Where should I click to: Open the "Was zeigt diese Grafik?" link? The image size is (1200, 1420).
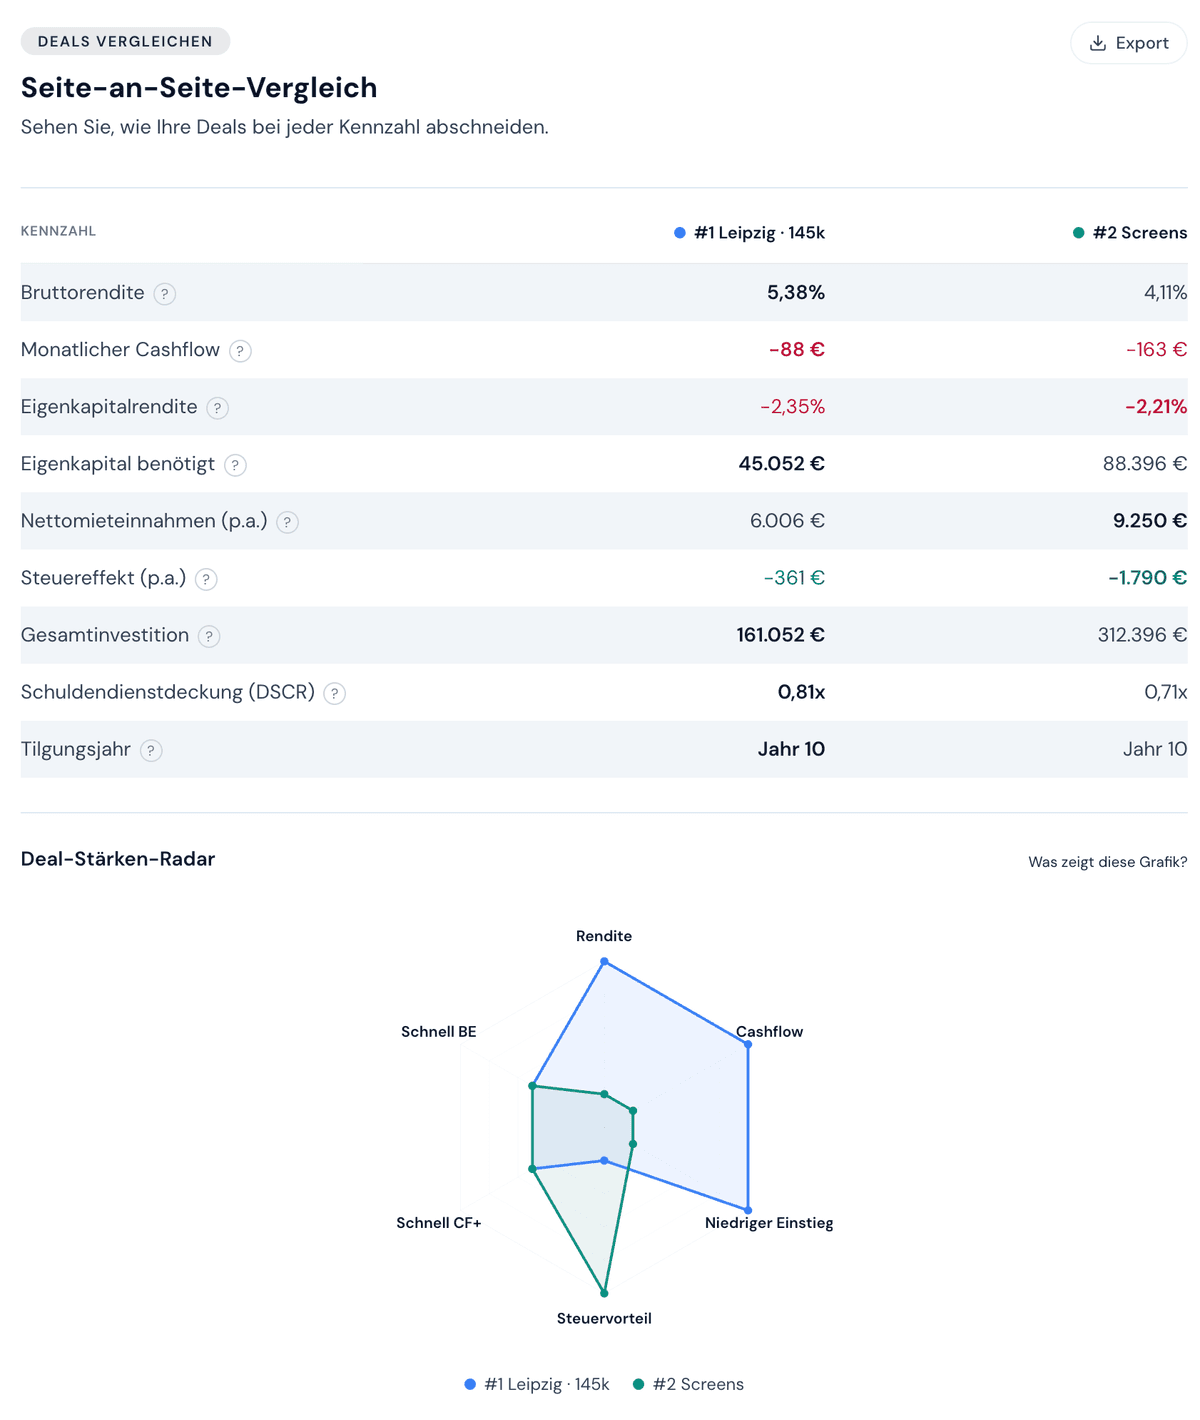(1107, 862)
